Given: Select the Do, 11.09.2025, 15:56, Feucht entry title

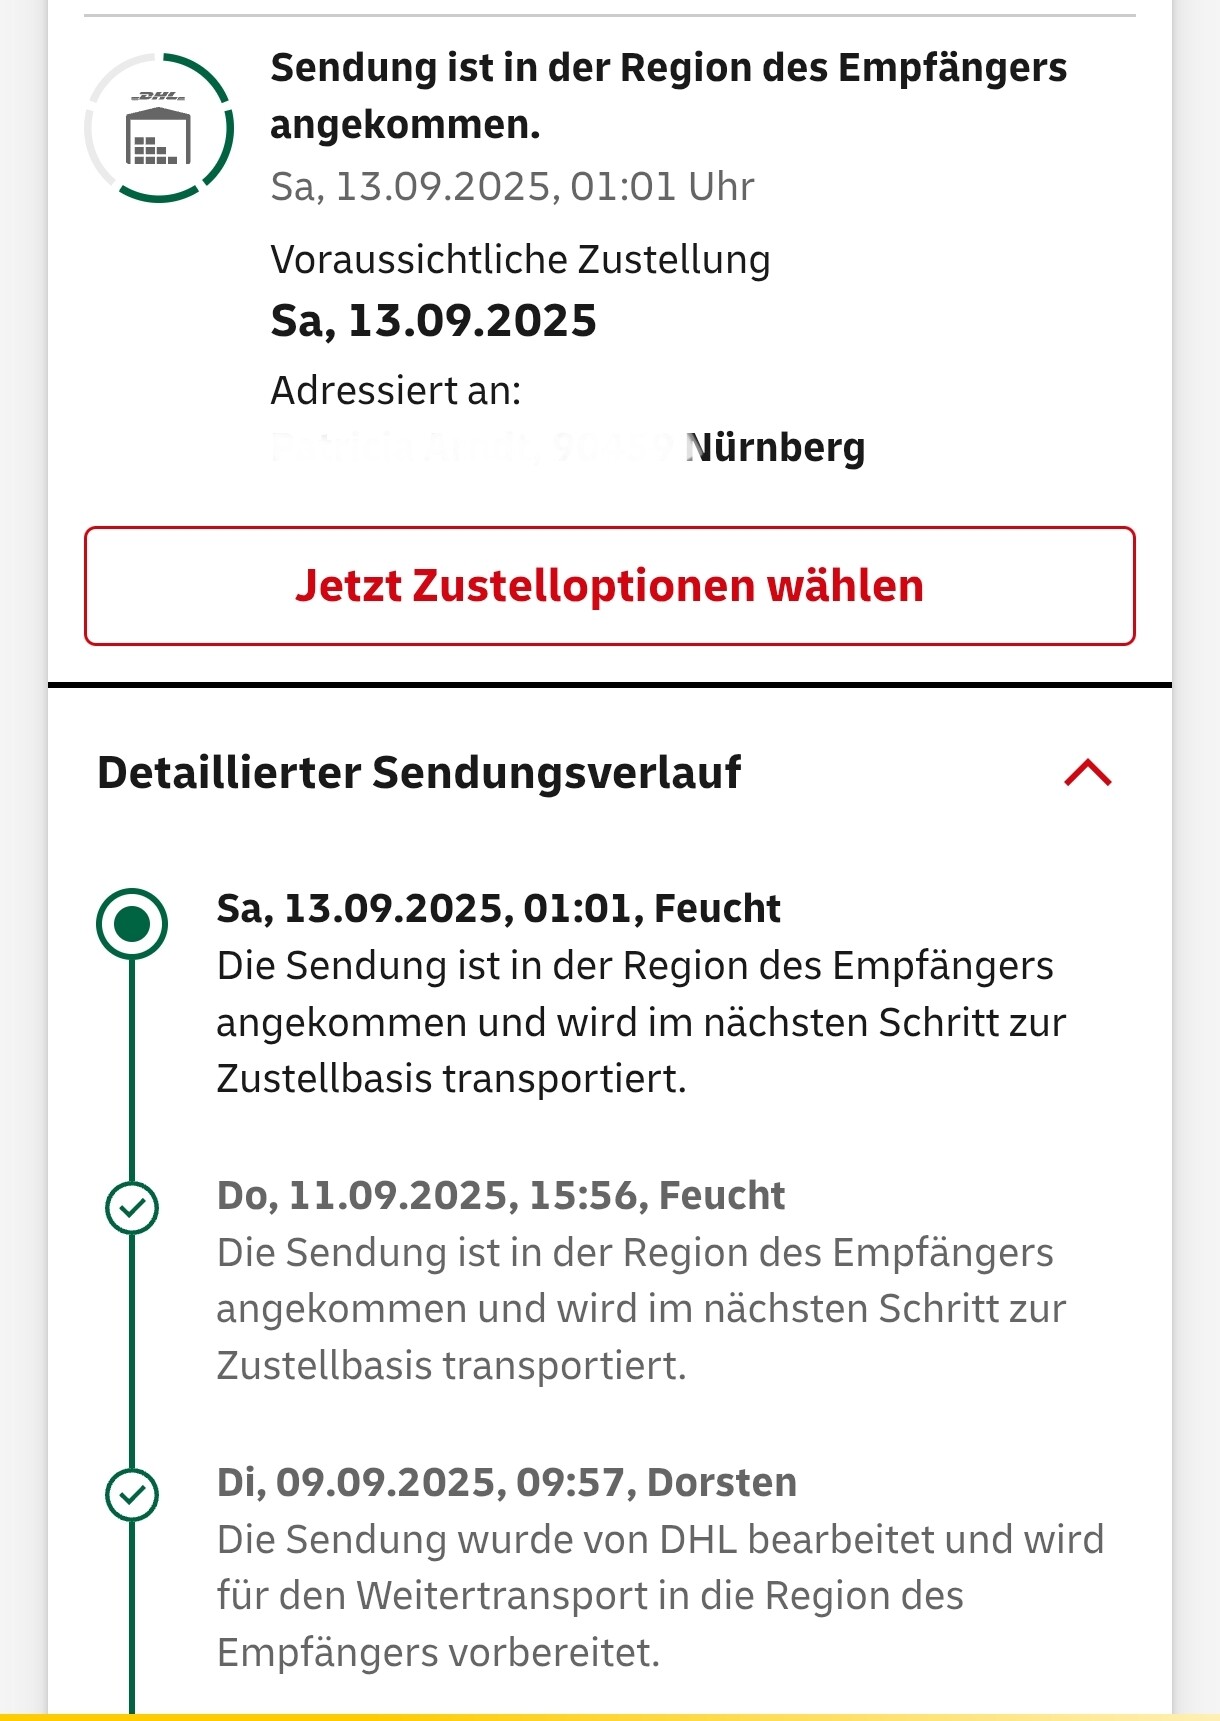Looking at the screenshot, I should pyautogui.click(x=501, y=1195).
